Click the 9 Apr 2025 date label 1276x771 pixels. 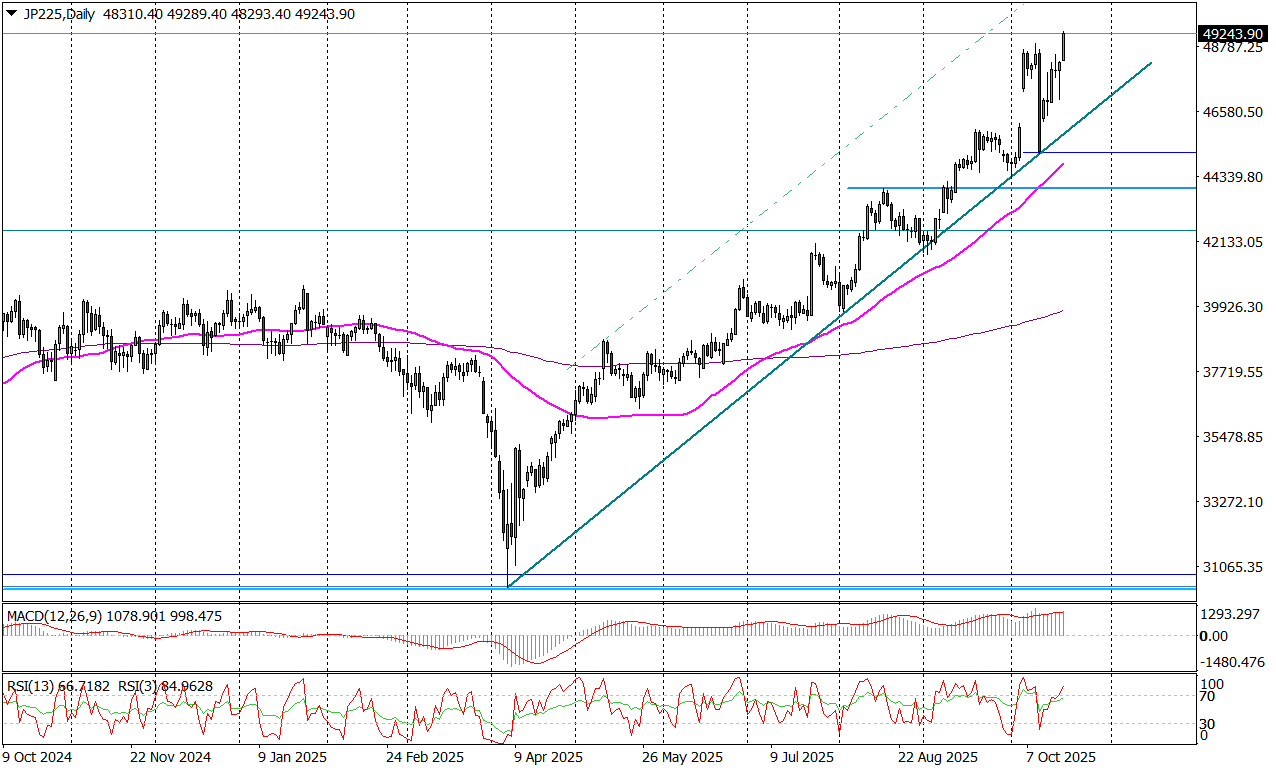548,757
